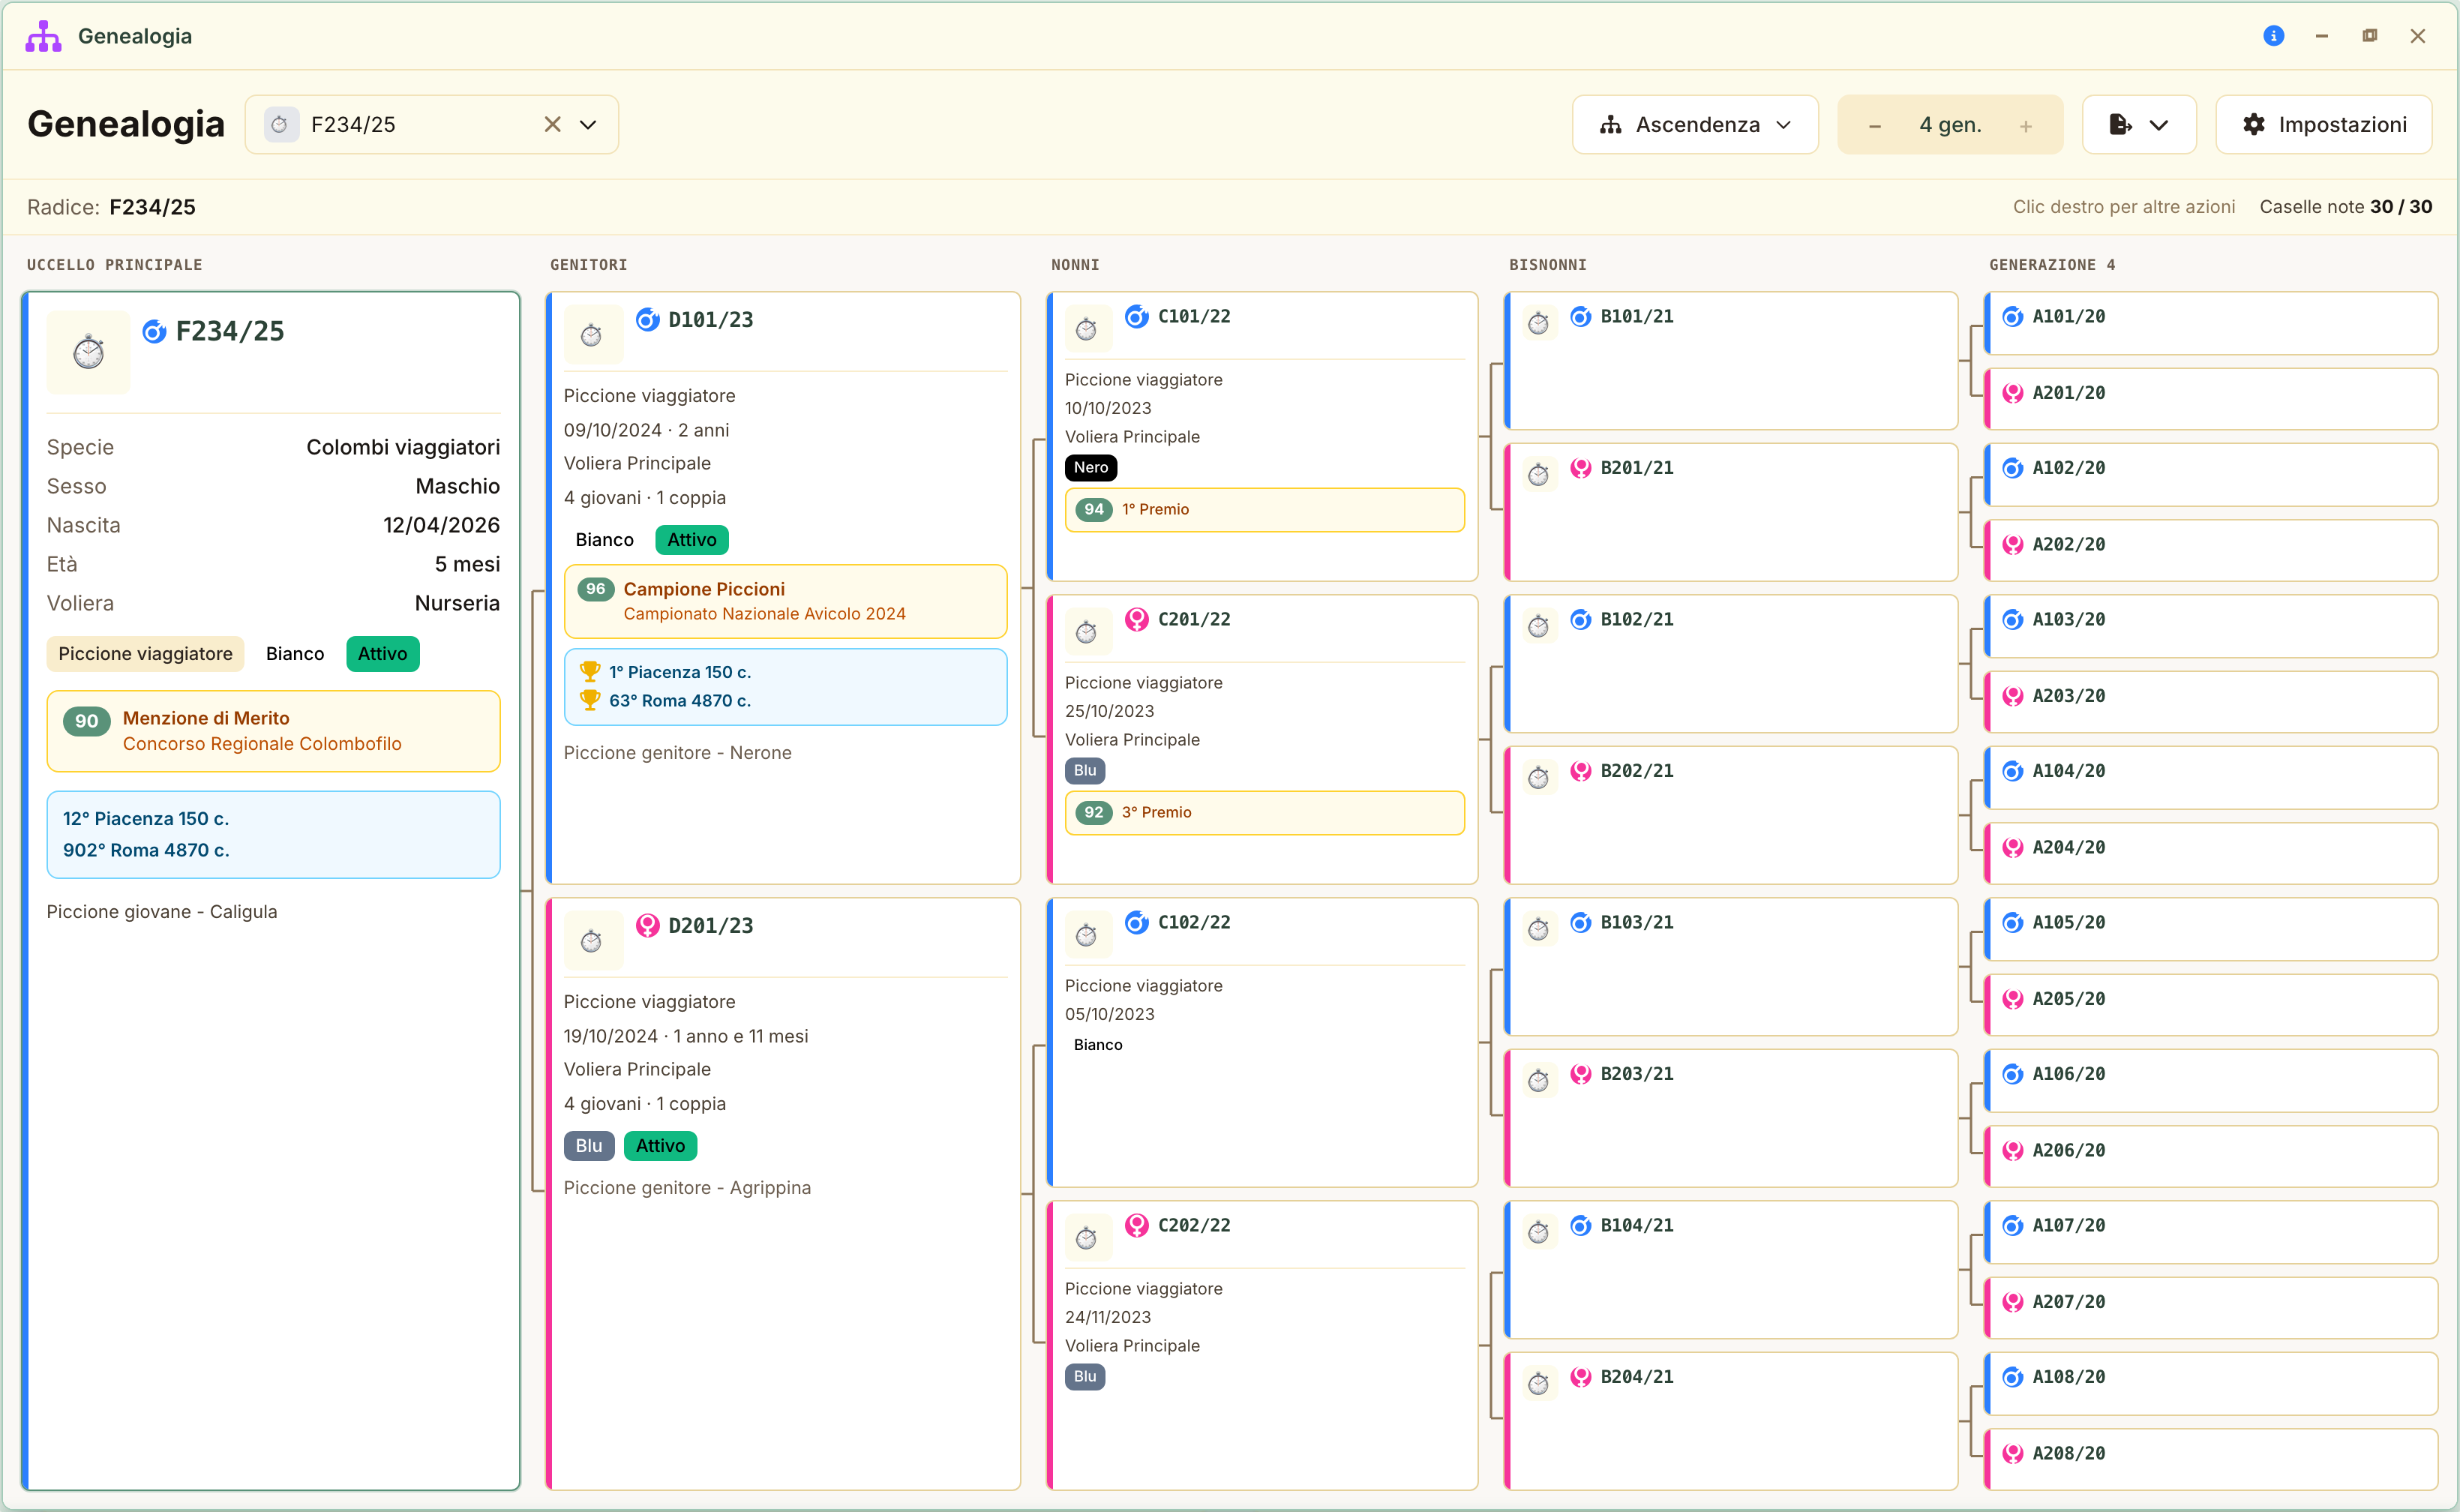Decrease generations with the minus button
This screenshot has width=2460, height=1512.
[x=1875, y=126]
